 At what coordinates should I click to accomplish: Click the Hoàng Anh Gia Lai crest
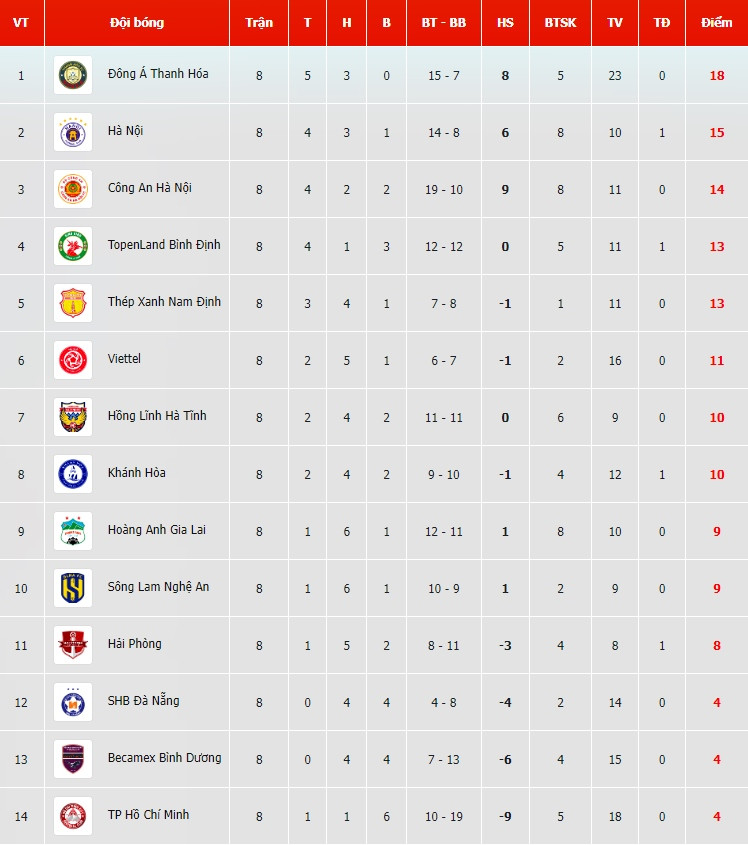pyautogui.click(x=73, y=531)
